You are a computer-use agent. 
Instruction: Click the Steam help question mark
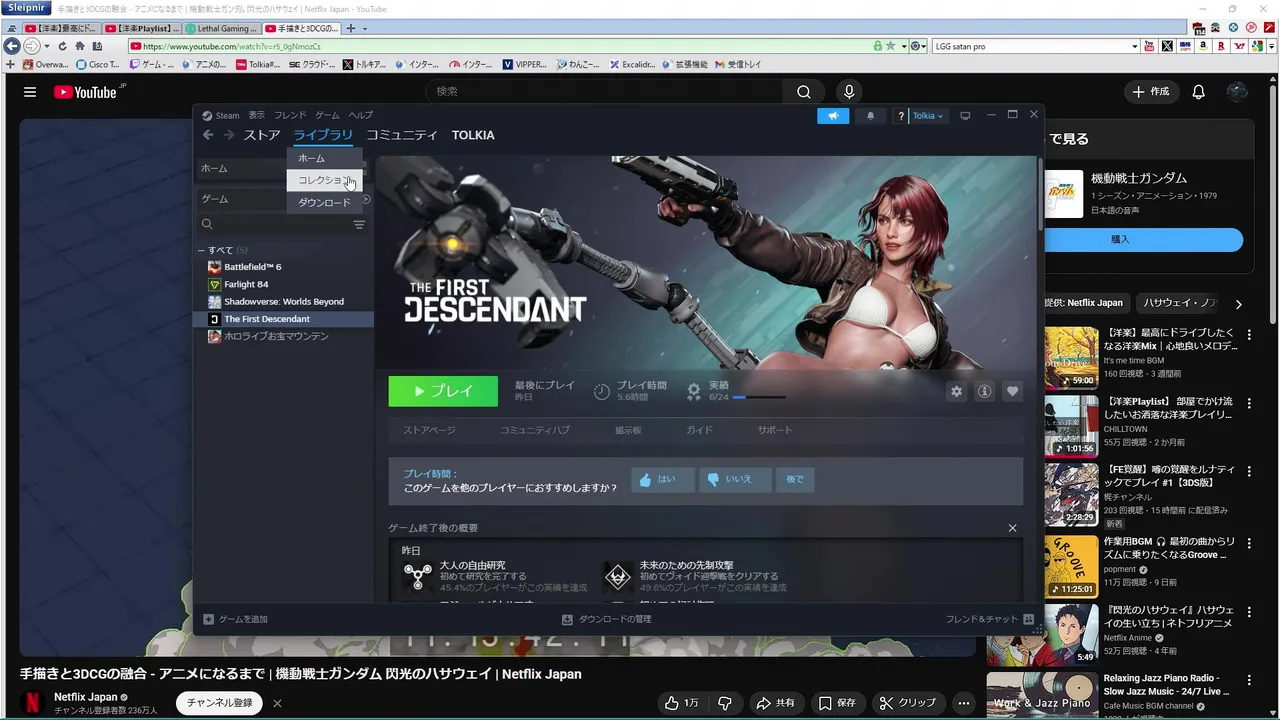901,116
